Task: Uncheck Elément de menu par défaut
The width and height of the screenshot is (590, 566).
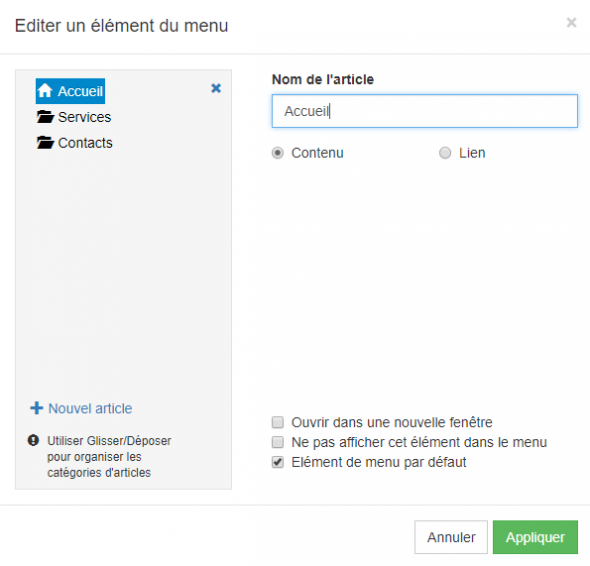Action: [x=278, y=462]
